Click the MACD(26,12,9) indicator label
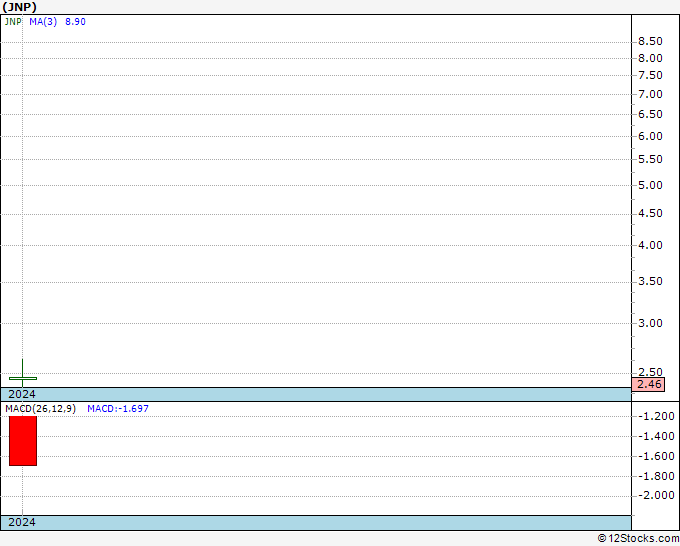 pyautogui.click(x=40, y=409)
